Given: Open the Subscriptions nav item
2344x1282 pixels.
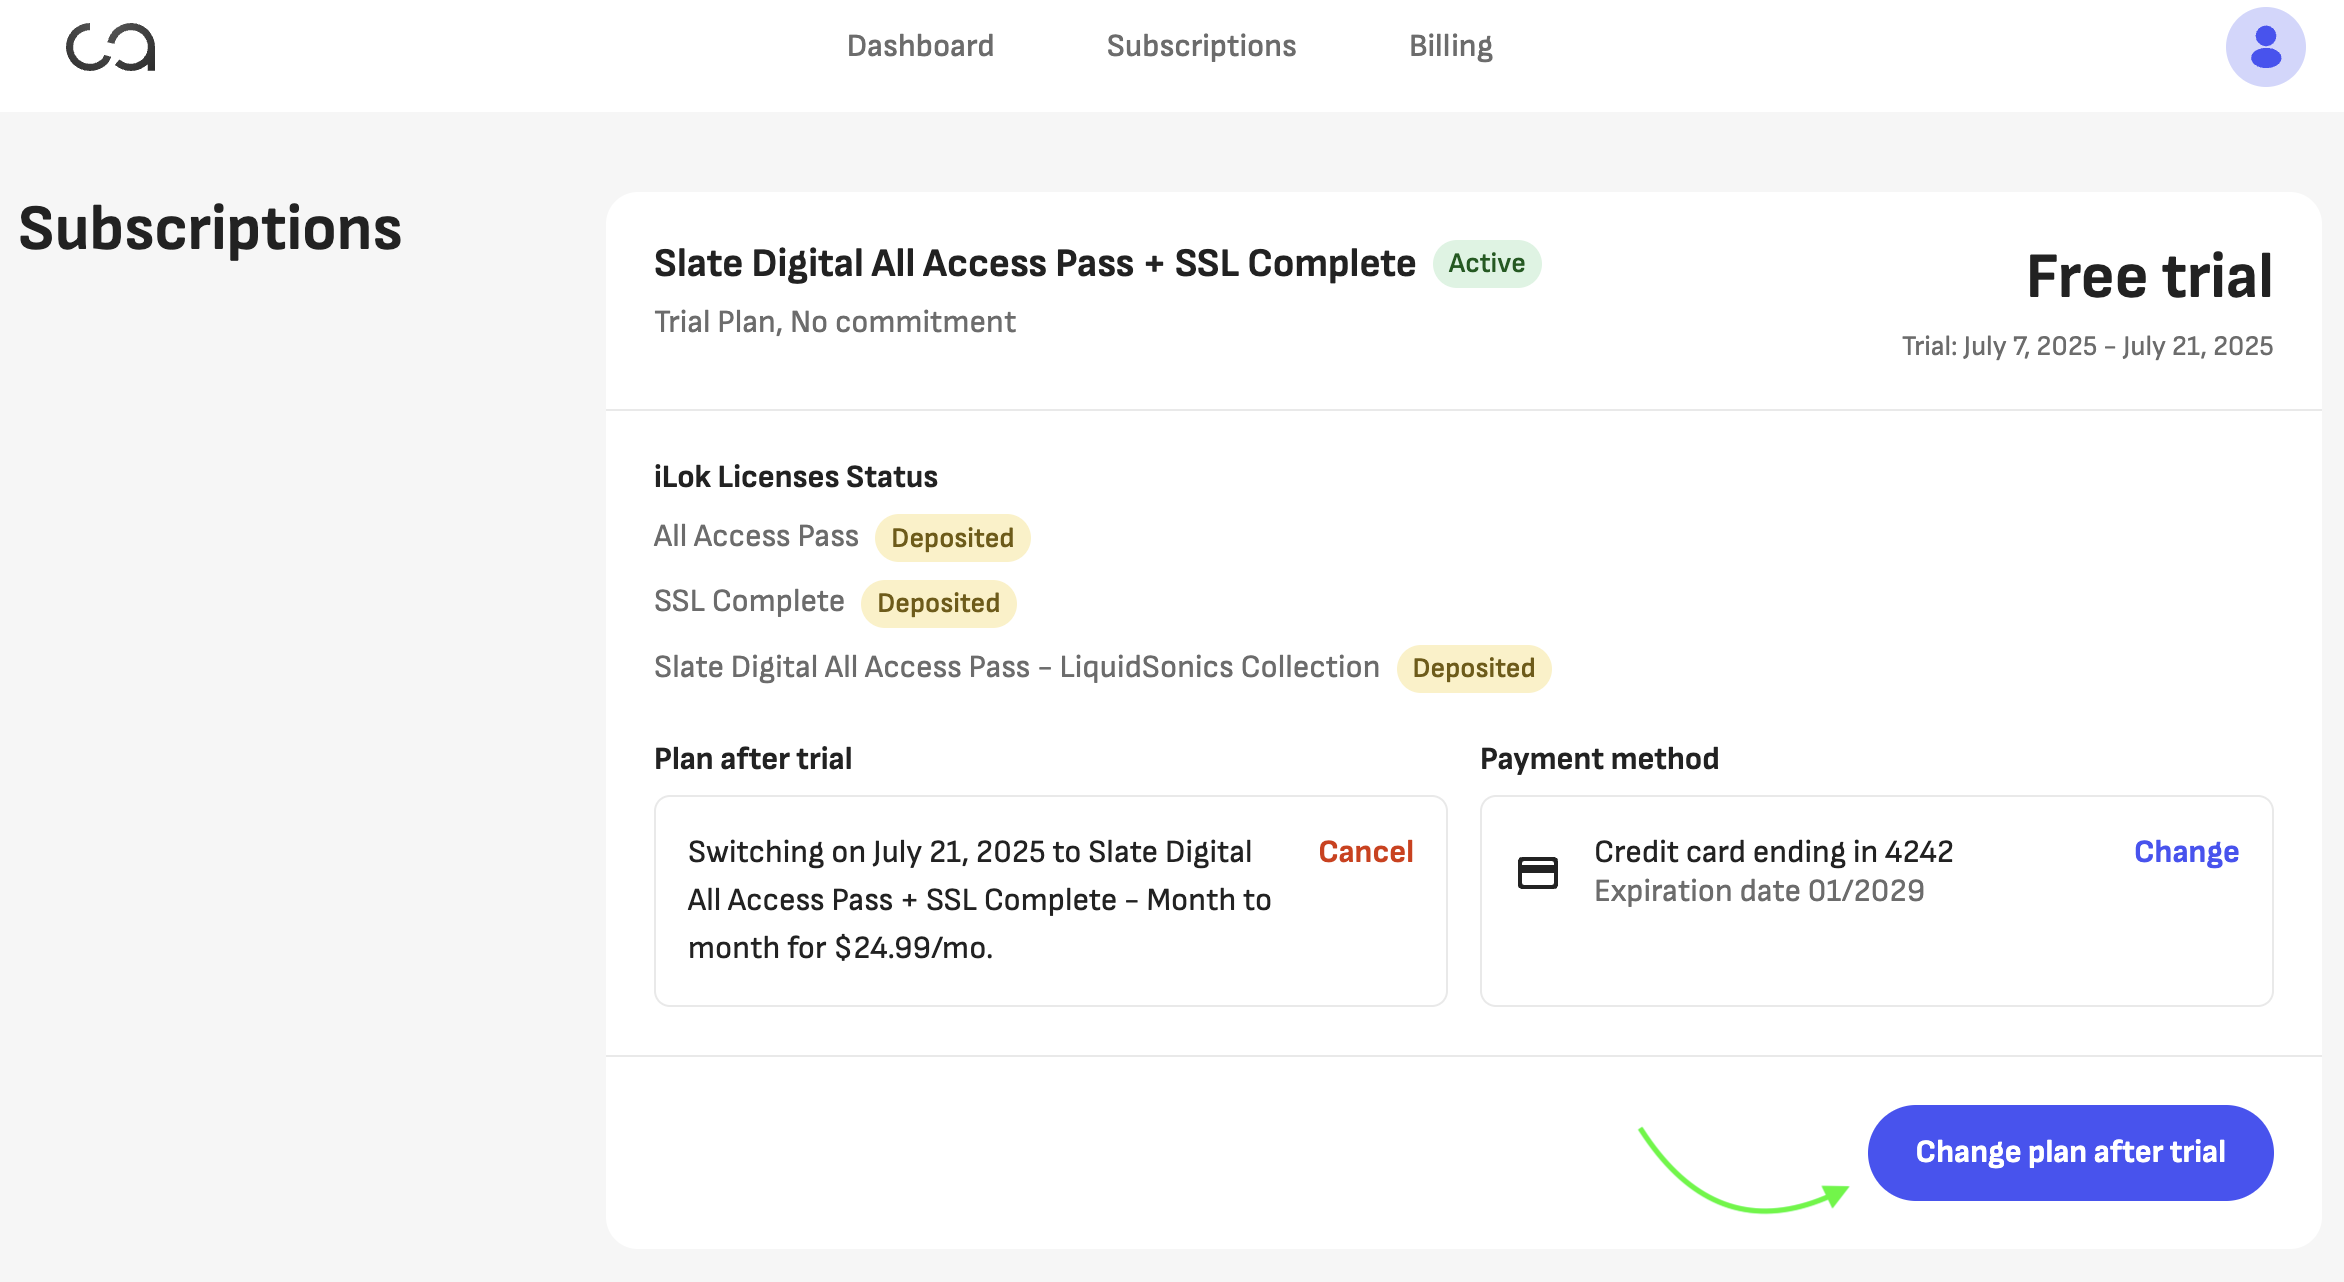Looking at the screenshot, I should pyautogui.click(x=1201, y=46).
